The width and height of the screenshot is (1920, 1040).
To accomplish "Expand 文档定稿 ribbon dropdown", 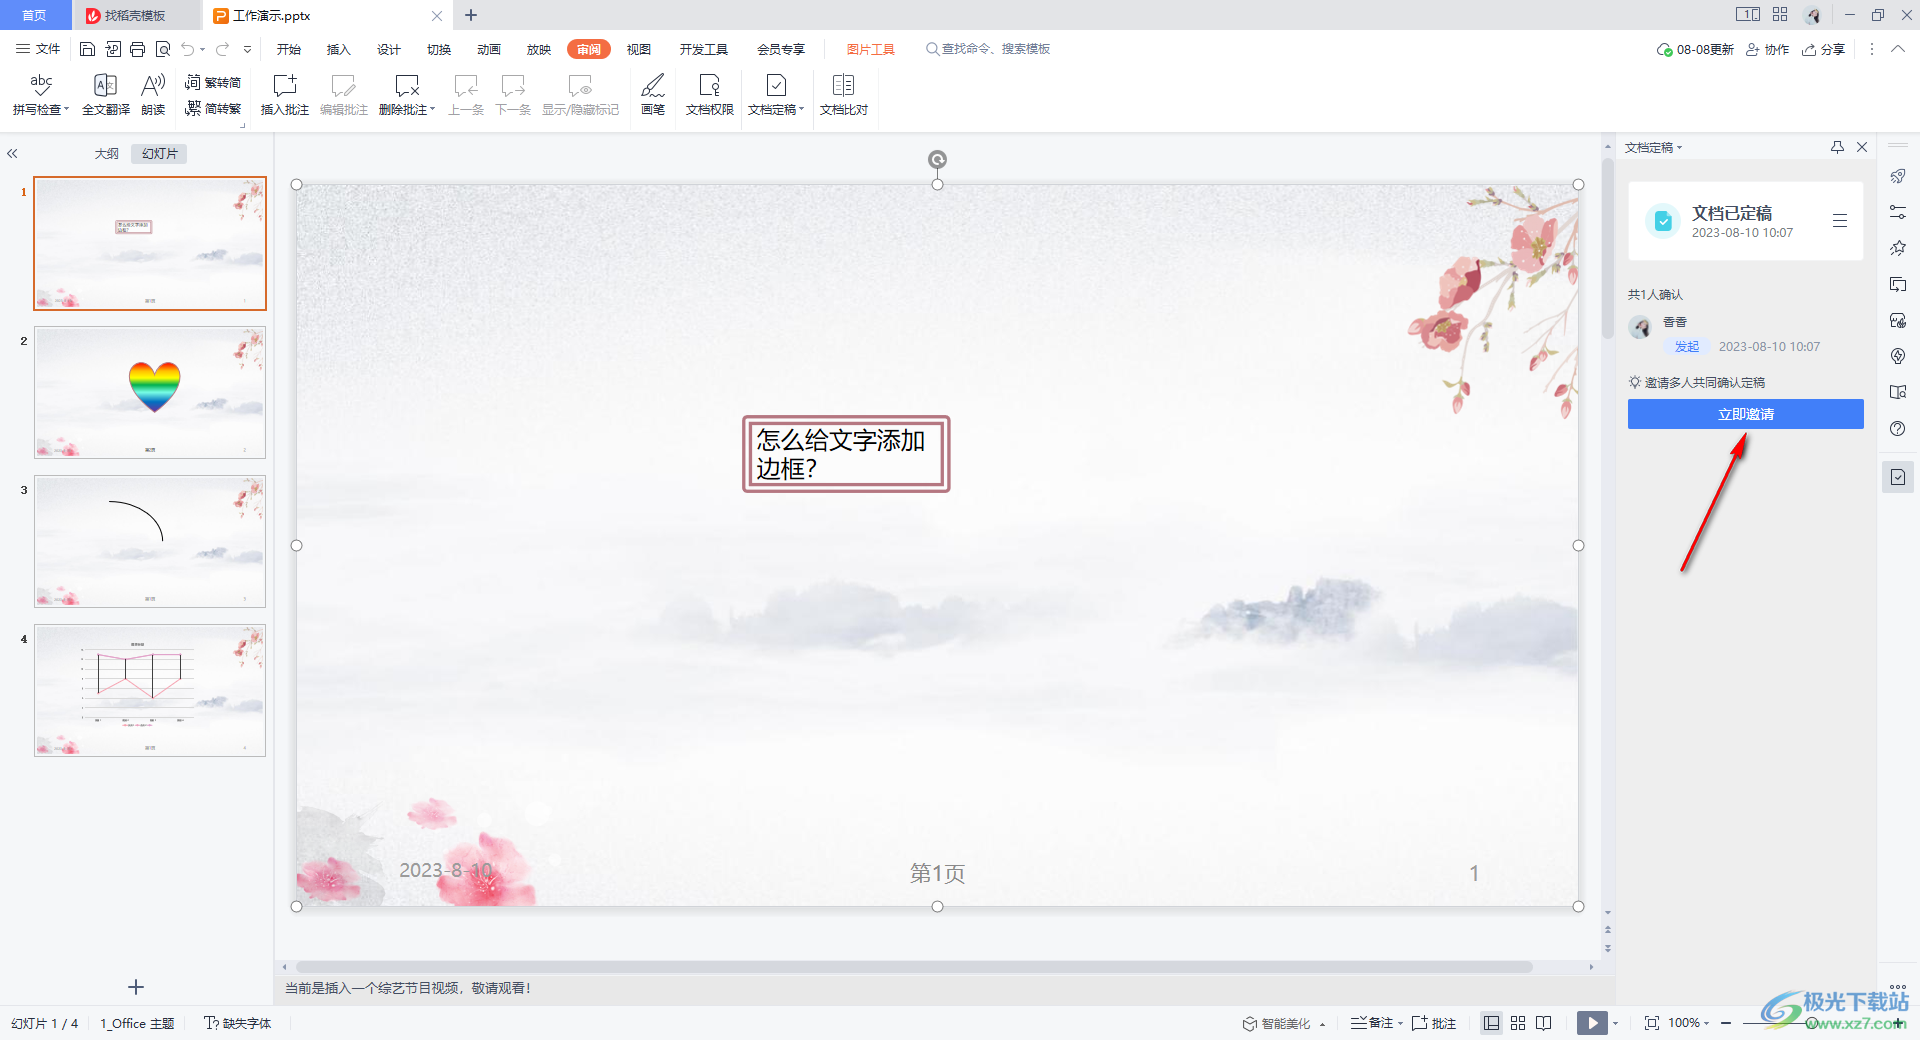I will (x=802, y=110).
